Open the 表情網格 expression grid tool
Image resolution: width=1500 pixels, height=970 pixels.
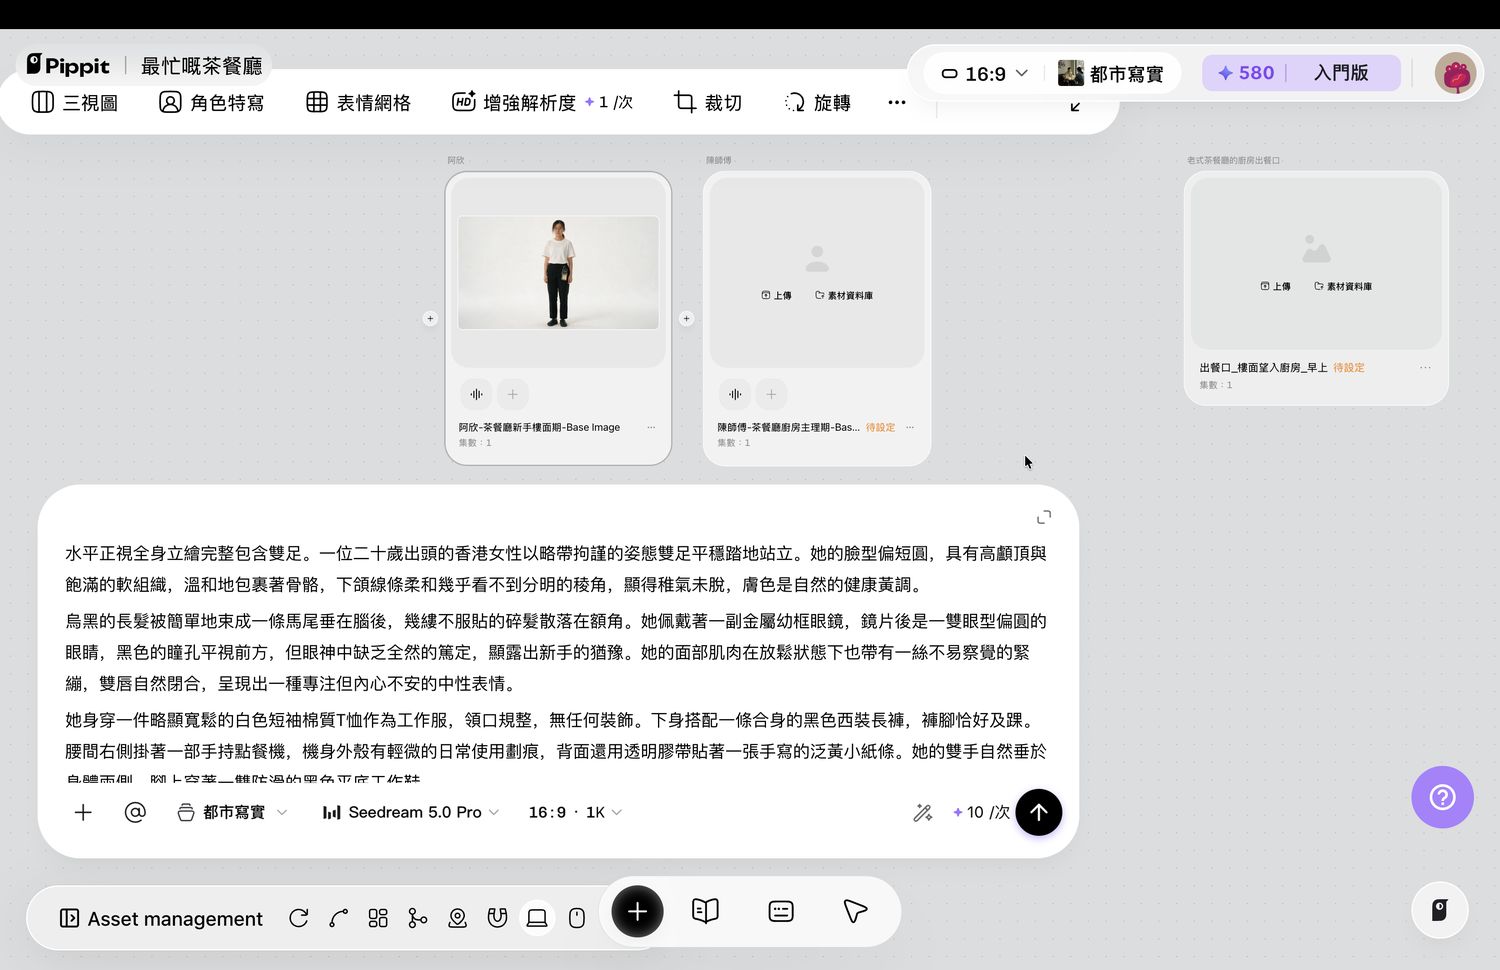tap(359, 102)
